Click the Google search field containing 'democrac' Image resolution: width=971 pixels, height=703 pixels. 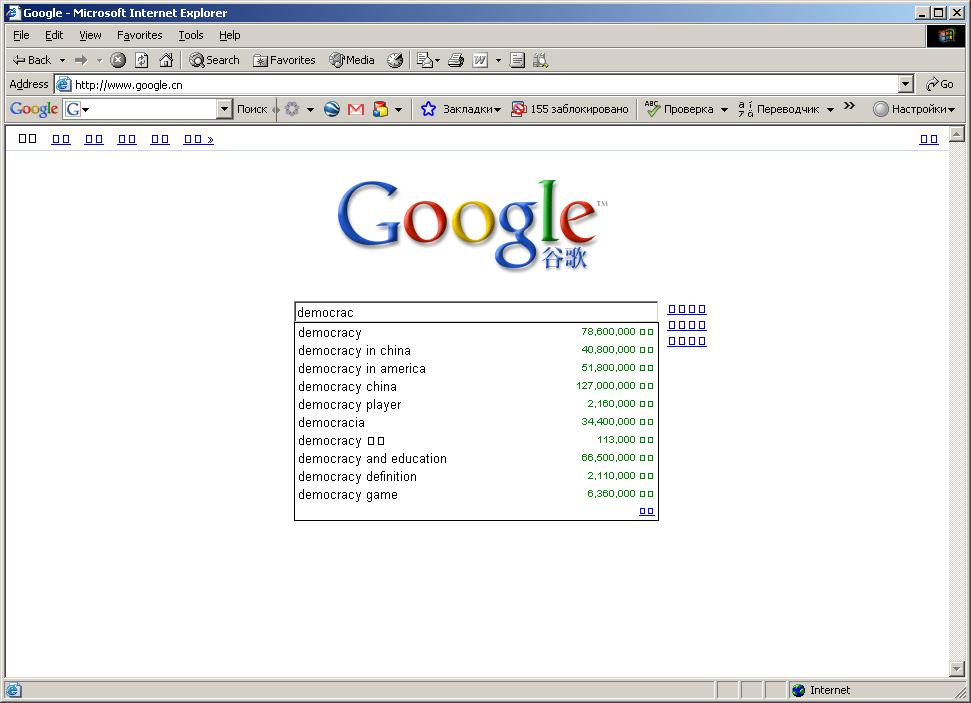coord(476,312)
